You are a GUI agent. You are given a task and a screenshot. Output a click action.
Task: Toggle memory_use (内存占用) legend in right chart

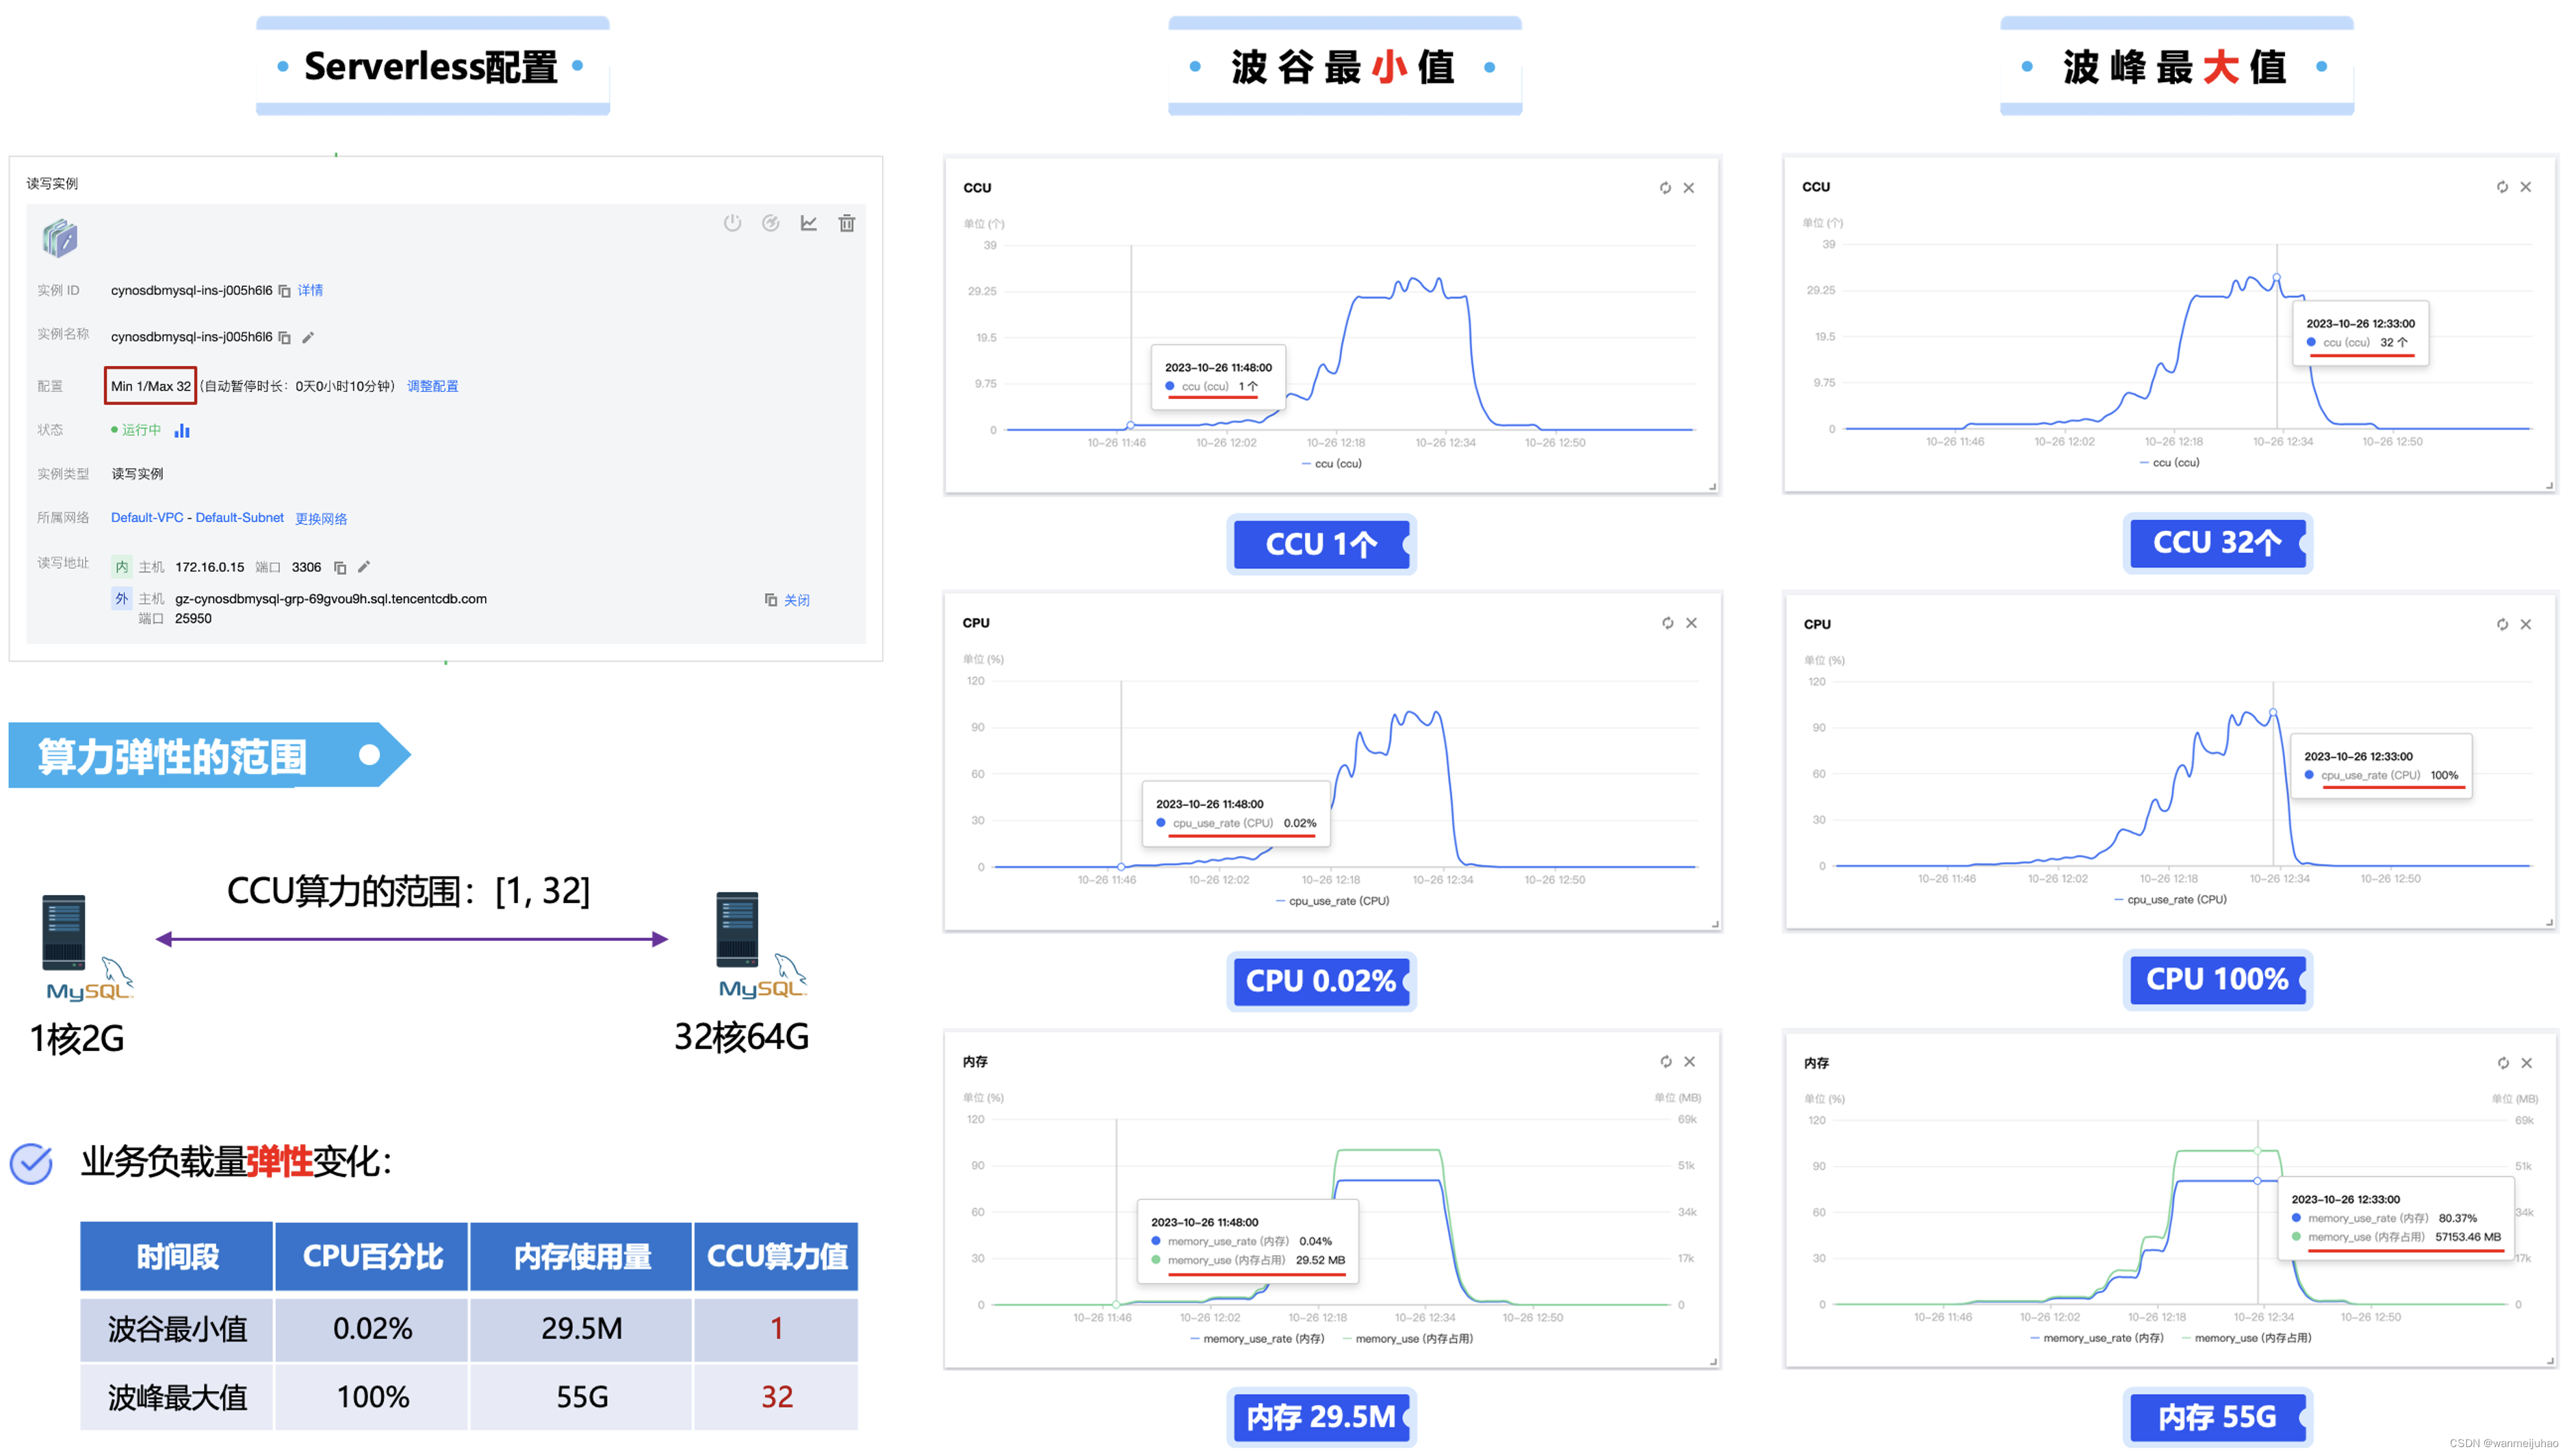[2247, 1337]
